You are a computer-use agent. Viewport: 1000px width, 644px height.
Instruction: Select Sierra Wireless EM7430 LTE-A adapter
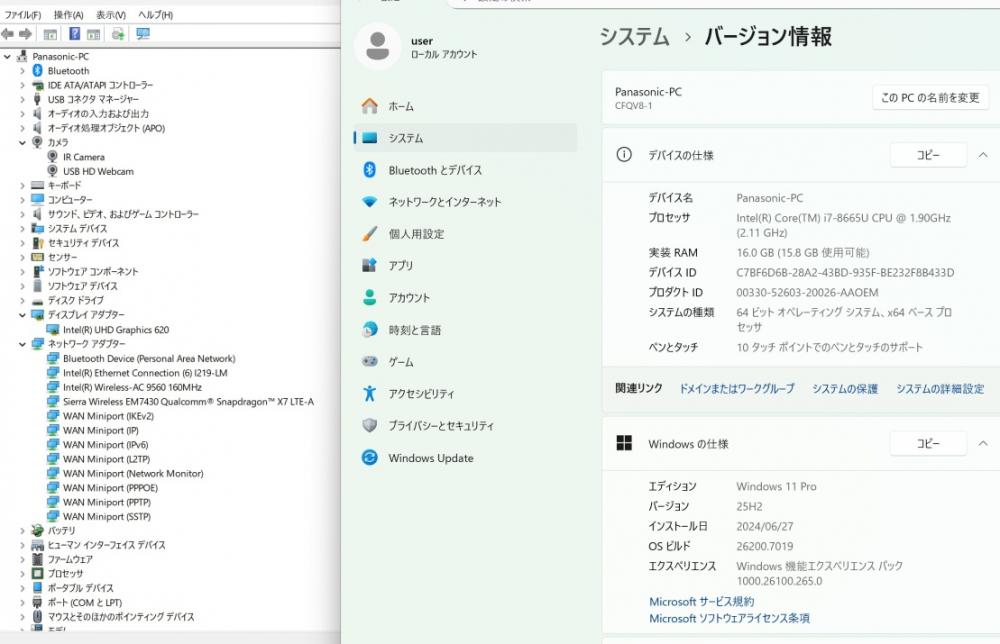[x=188, y=402]
